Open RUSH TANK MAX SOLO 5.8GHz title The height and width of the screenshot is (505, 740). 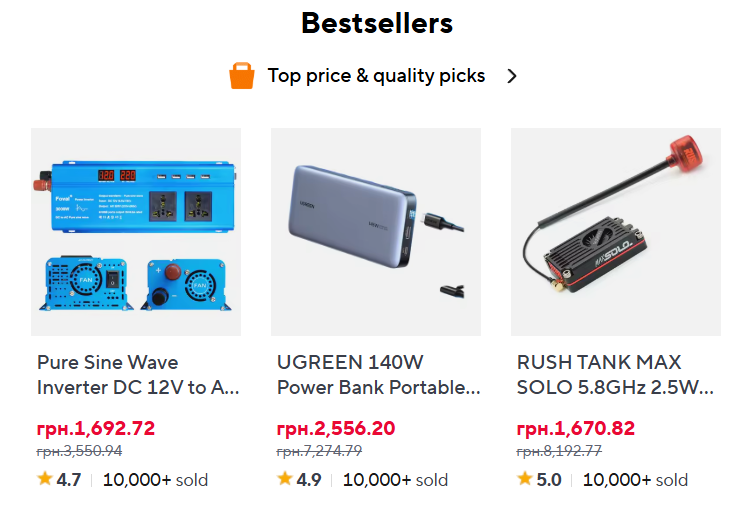616,375
